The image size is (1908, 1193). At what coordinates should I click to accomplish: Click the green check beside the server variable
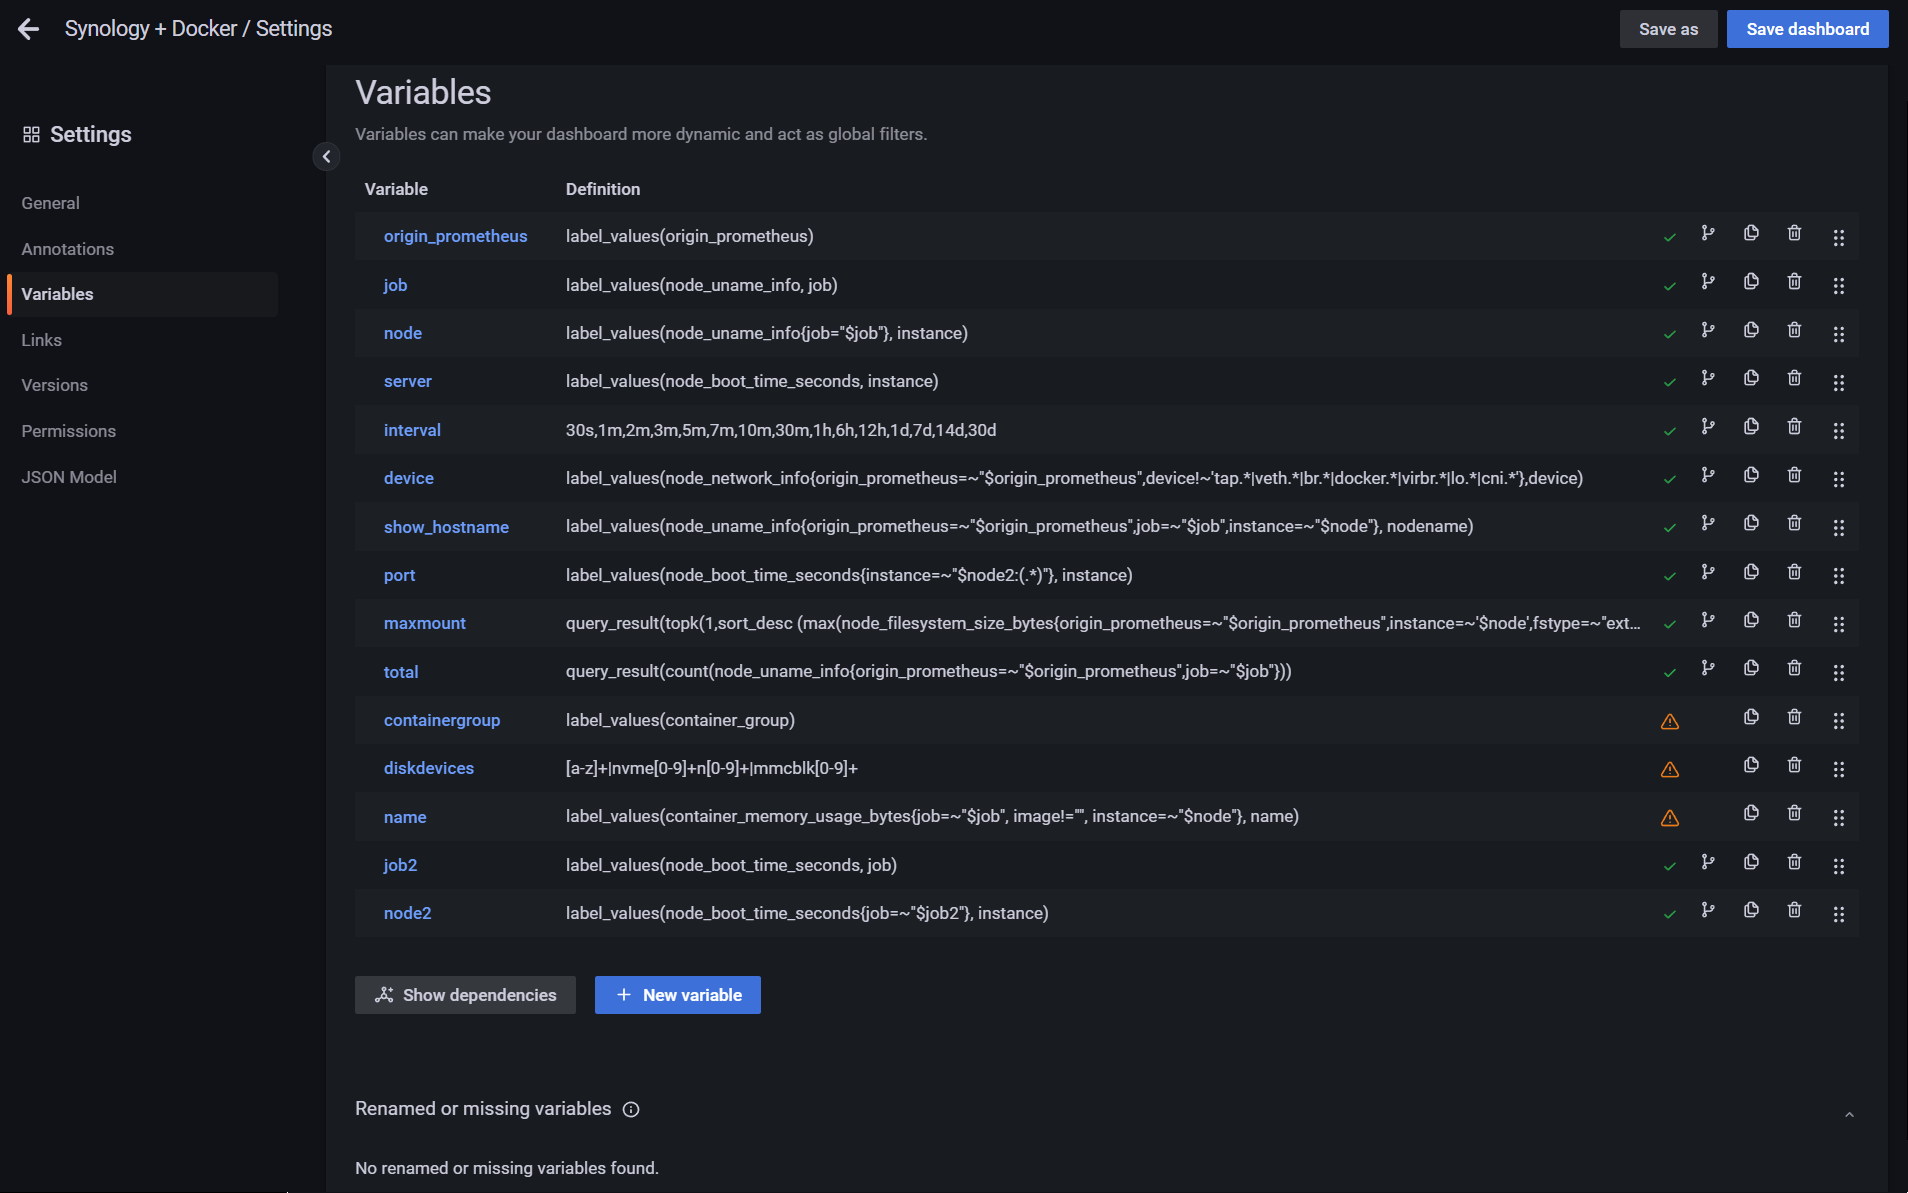click(1668, 382)
